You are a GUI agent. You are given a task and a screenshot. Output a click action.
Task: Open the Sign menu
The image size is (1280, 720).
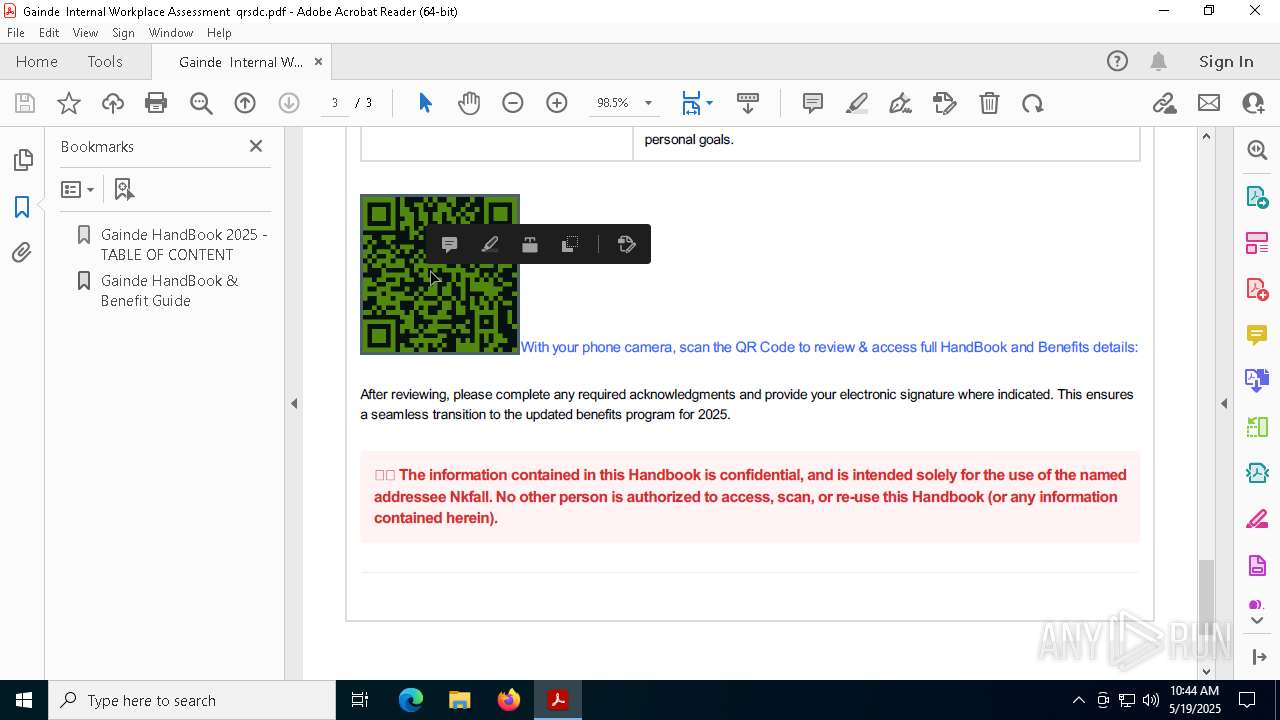123,32
